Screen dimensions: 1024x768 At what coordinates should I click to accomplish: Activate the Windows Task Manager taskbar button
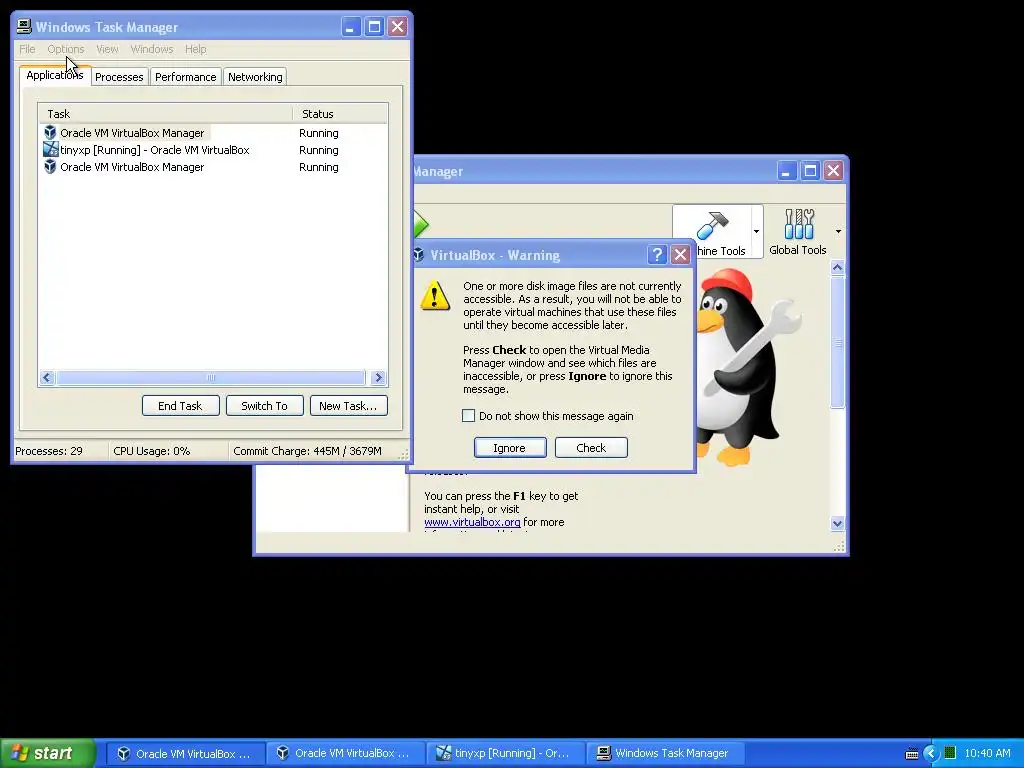[x=664, y=754]
